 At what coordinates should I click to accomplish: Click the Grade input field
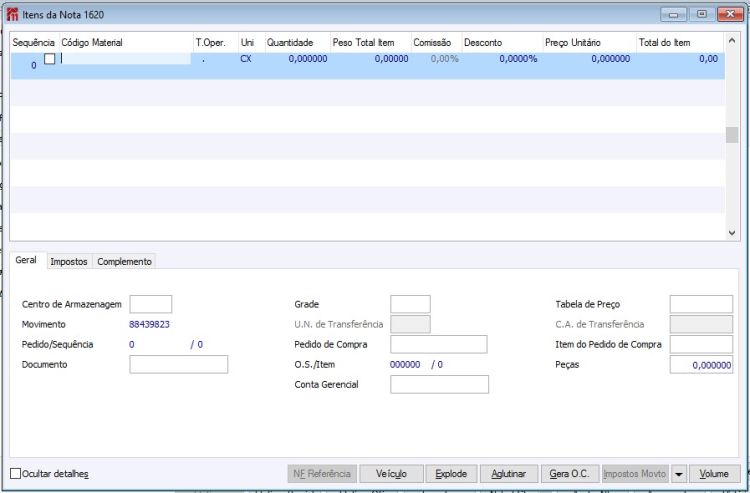point(410,304)
